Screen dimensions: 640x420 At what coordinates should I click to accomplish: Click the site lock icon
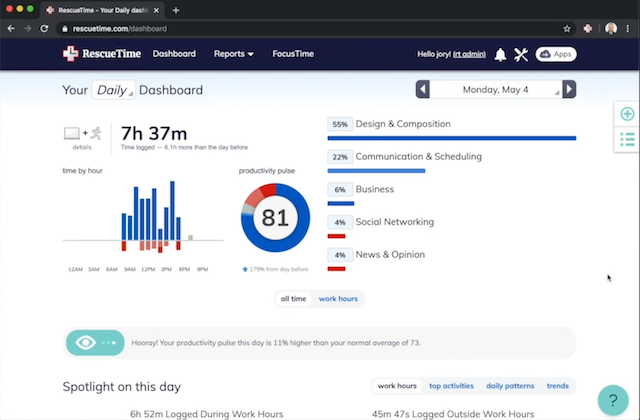pos(64,29)
